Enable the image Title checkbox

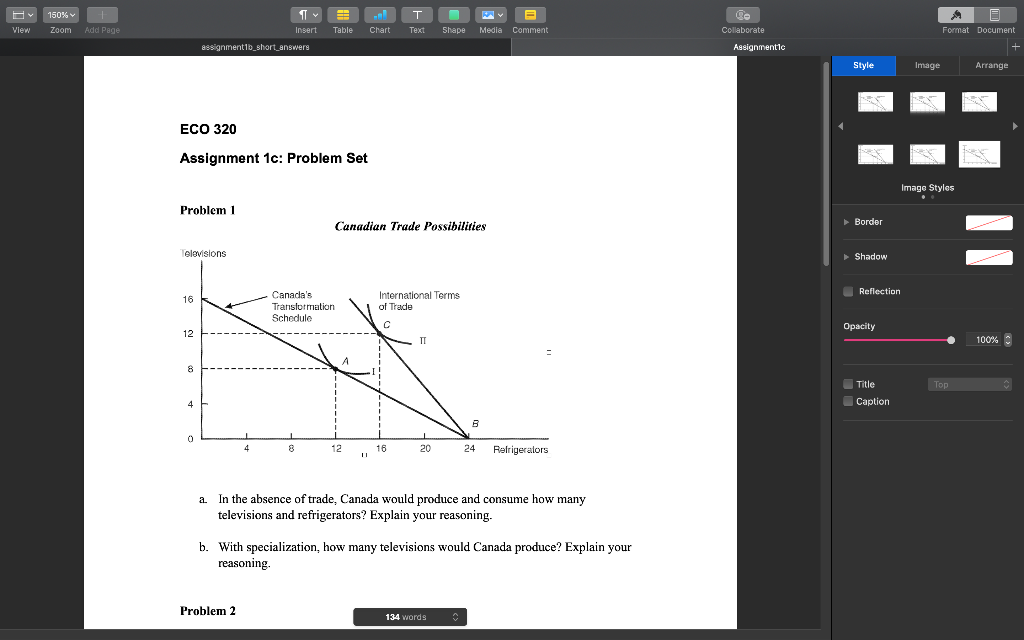coord(847,383)
